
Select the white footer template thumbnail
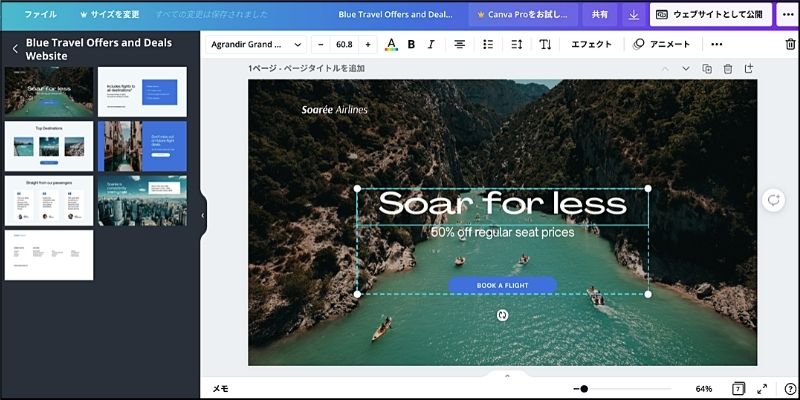point(49,255)
